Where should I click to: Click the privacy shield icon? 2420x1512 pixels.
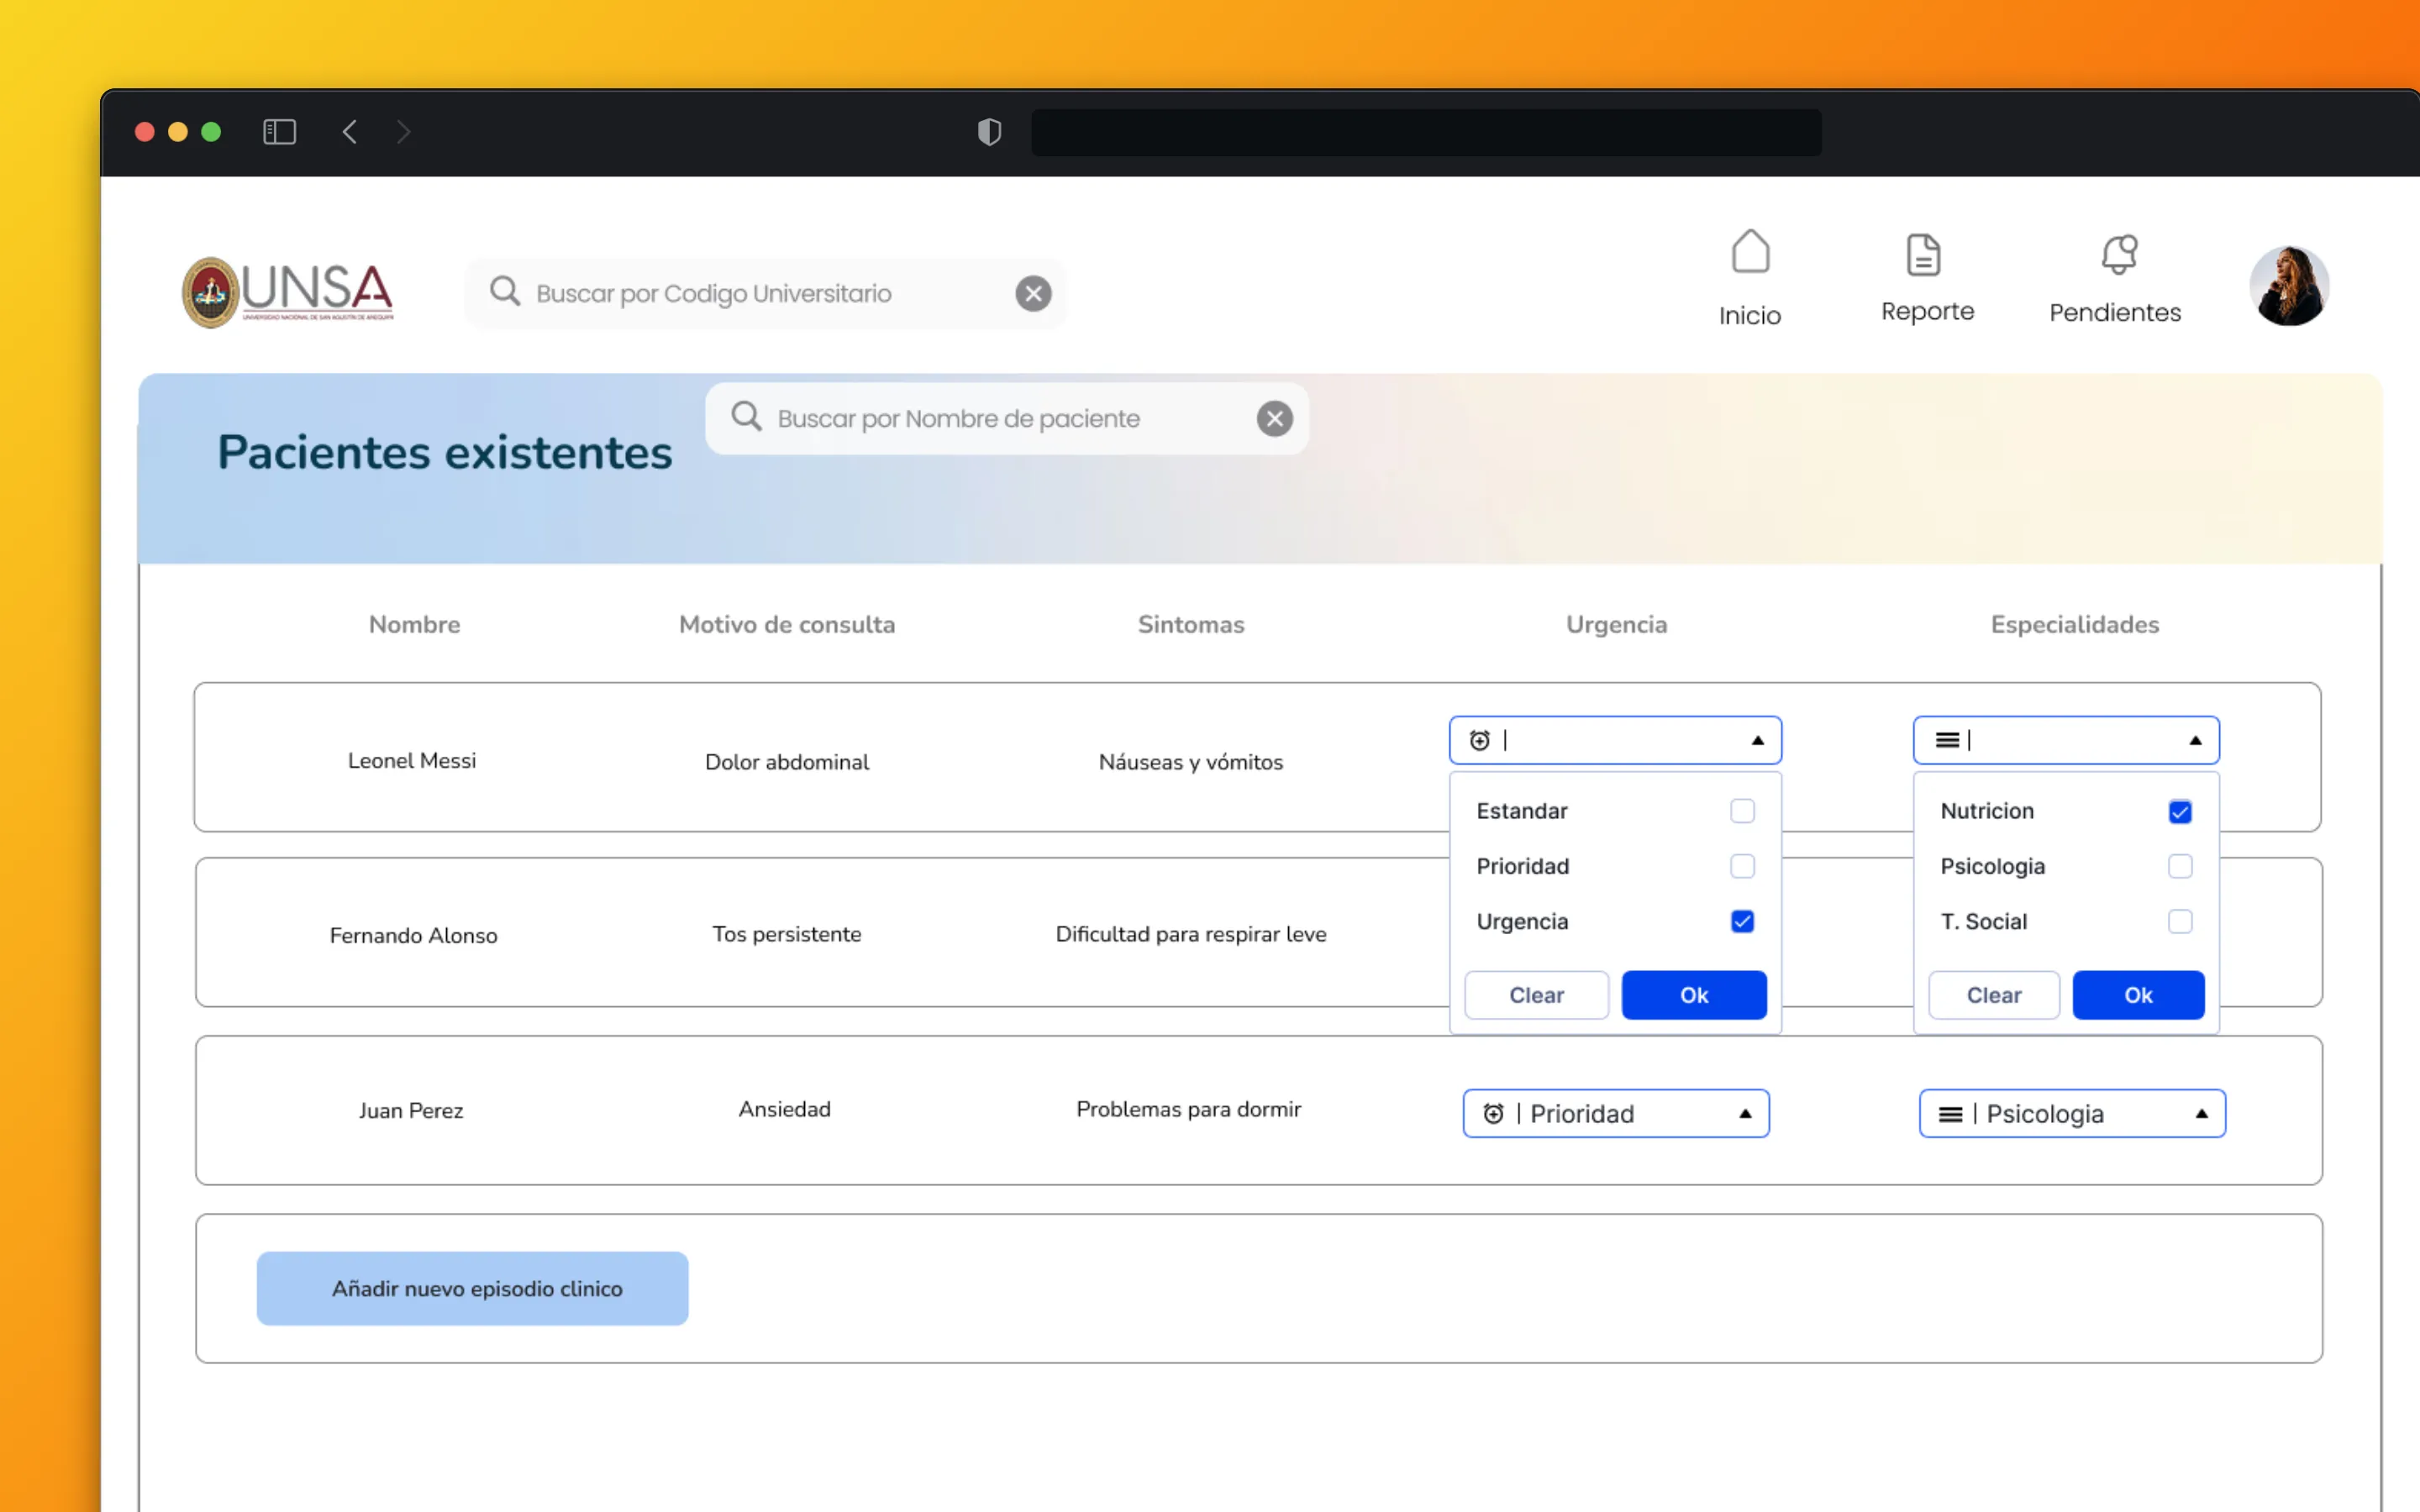(x=989, y=132)
